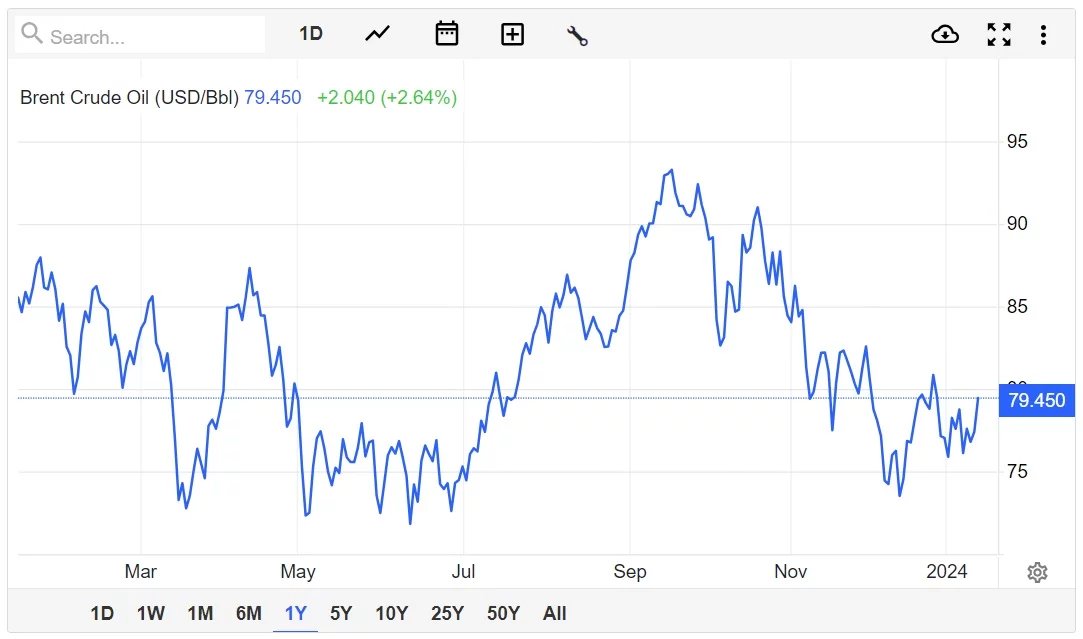Show All available price history

(x=554, y=613)
